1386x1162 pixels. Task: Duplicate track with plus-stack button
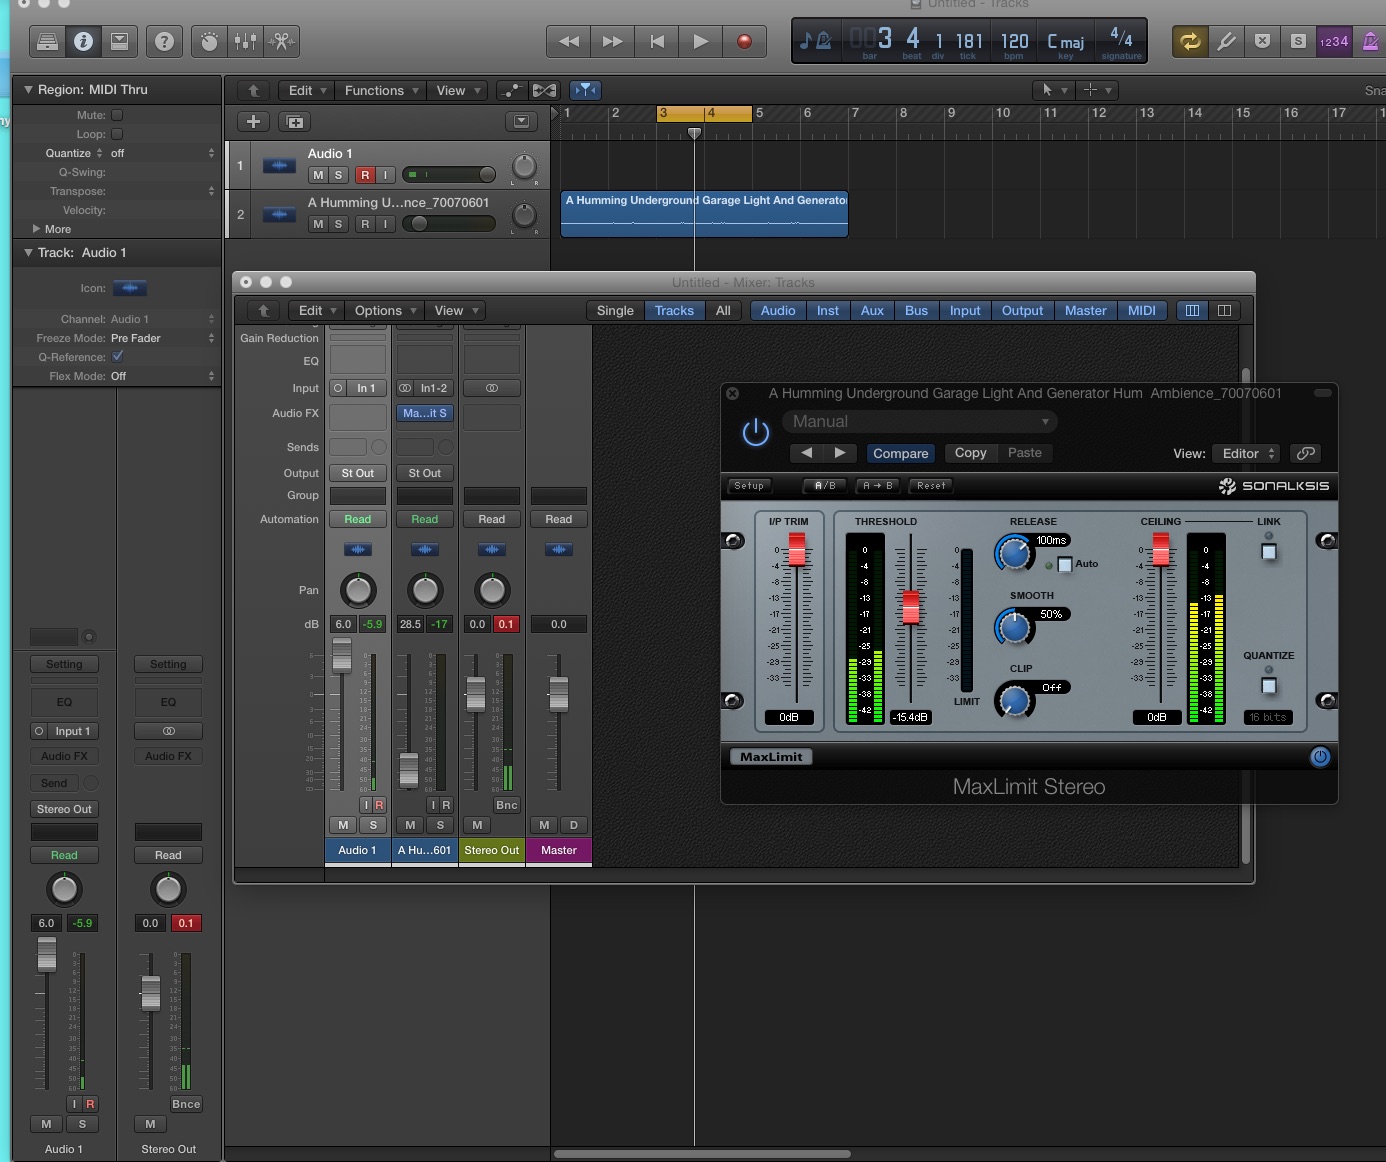click(295, 121)
